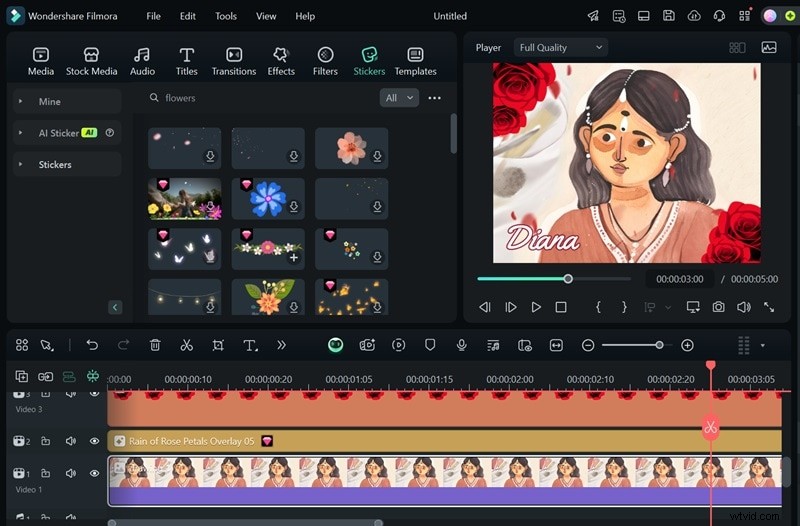Click the snapshot camera icon

(x=718, y=307)
